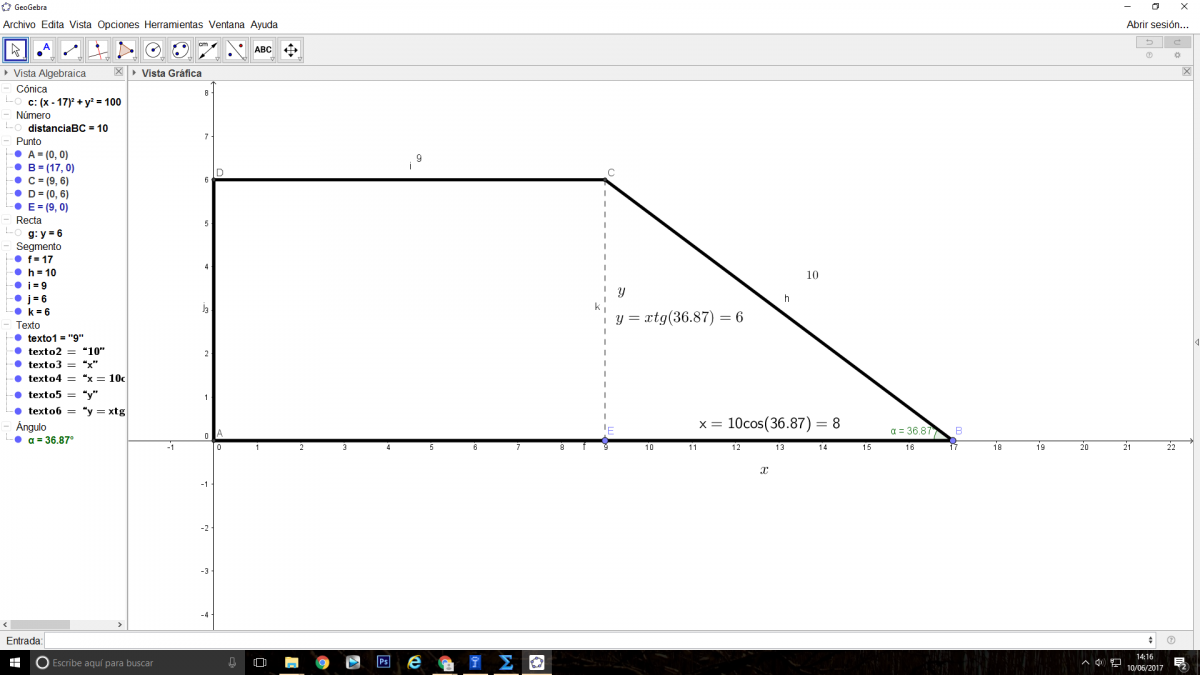Viewport: 1200px width, 675px height.
Task: Close the Vista Algebraica panel
Action: point(118,72)
